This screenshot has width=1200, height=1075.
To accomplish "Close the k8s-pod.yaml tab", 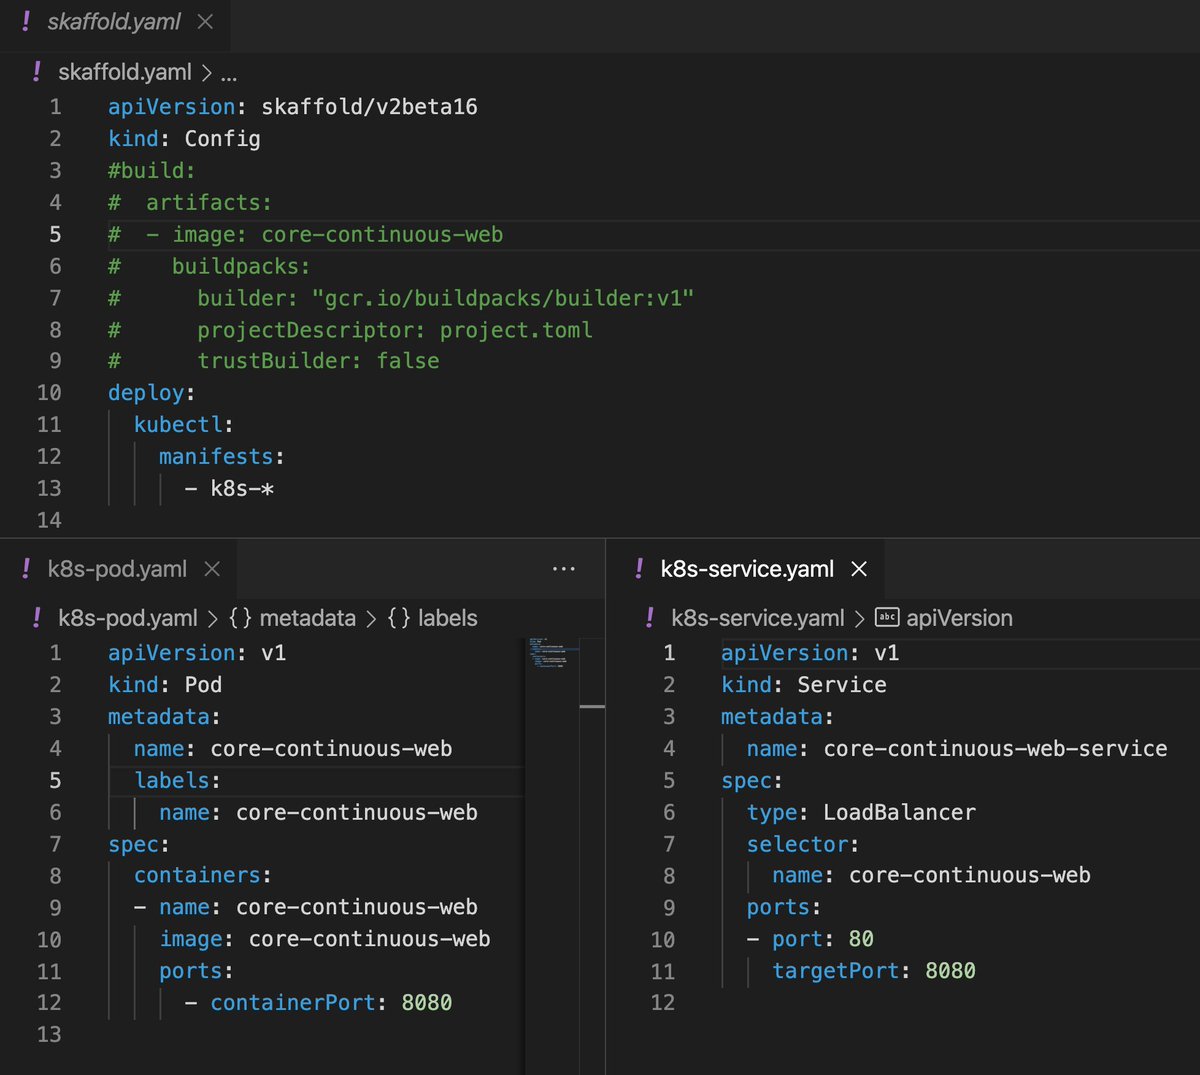I will click(212, 569).
